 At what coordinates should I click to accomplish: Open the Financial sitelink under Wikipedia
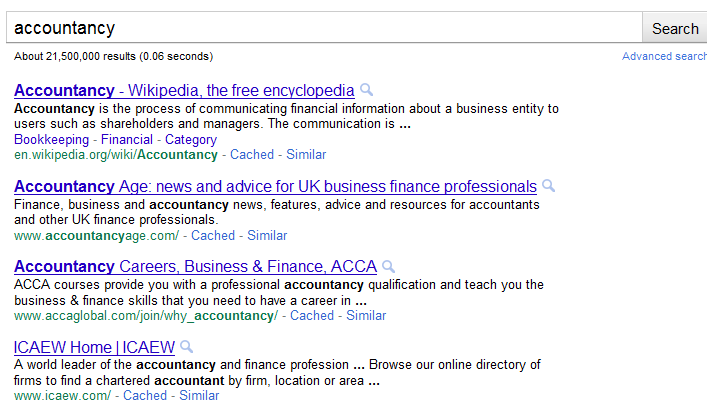[127, 139]
